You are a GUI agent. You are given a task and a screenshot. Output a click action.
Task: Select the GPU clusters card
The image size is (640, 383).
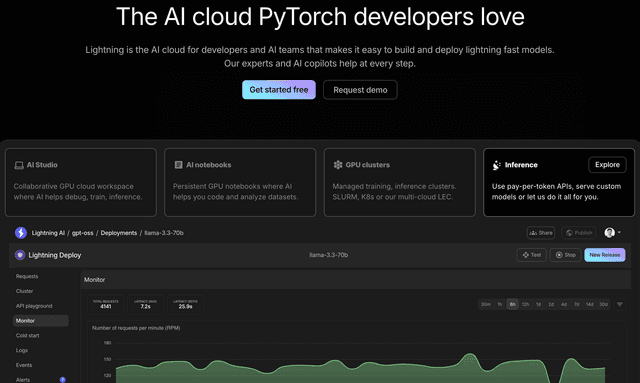click(x=400, y=182)
